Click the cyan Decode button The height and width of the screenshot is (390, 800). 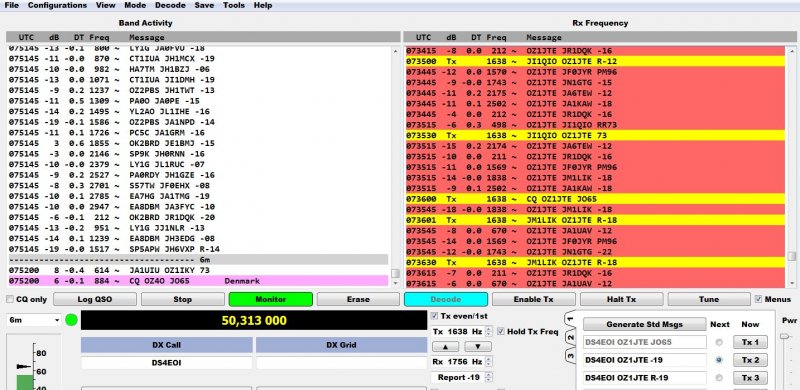(446, 300)
